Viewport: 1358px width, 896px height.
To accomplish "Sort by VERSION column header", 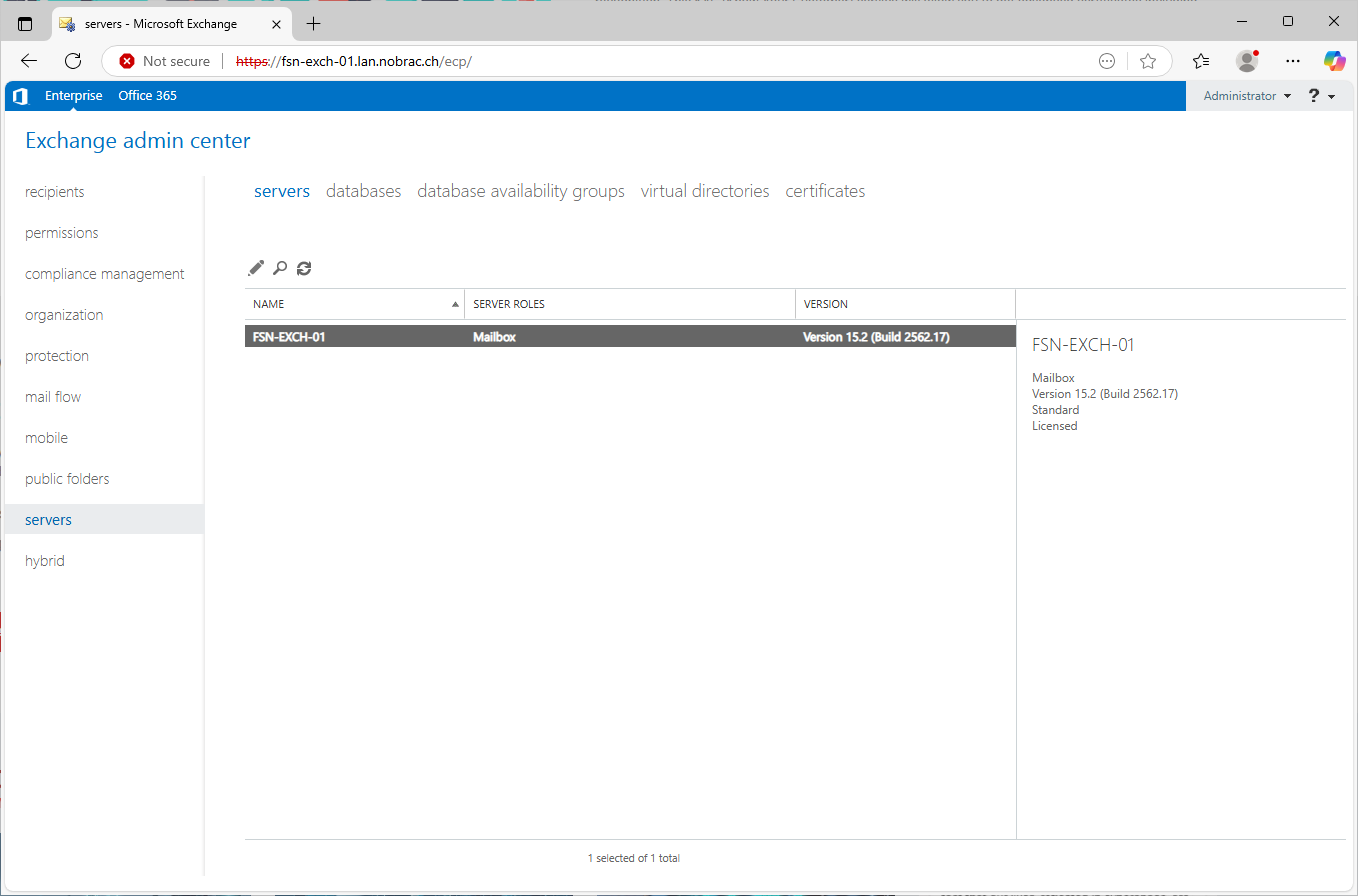I will (x=906, y=304).
